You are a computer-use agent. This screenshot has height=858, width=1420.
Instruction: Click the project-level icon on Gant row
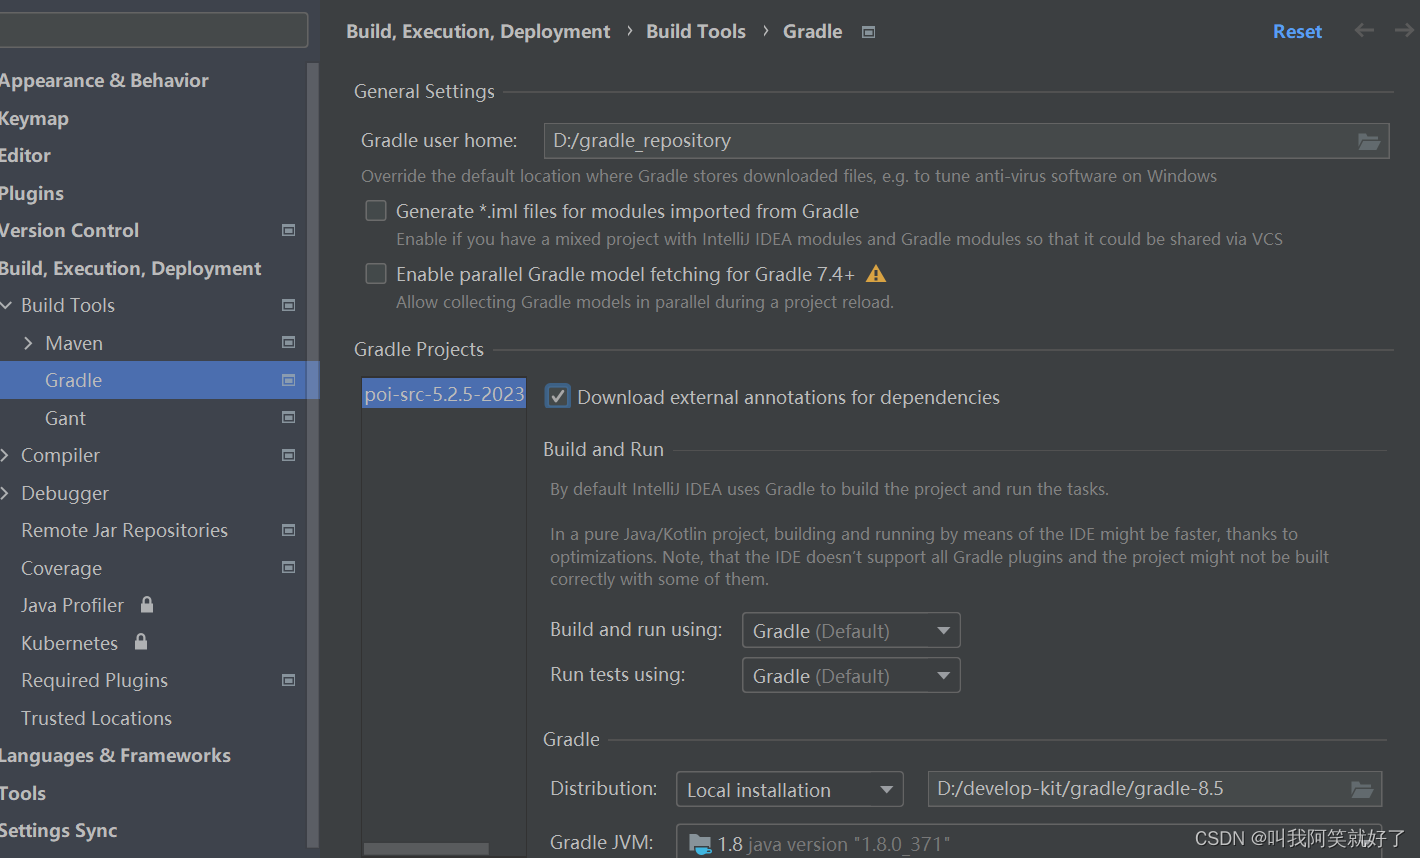point(288,417)
